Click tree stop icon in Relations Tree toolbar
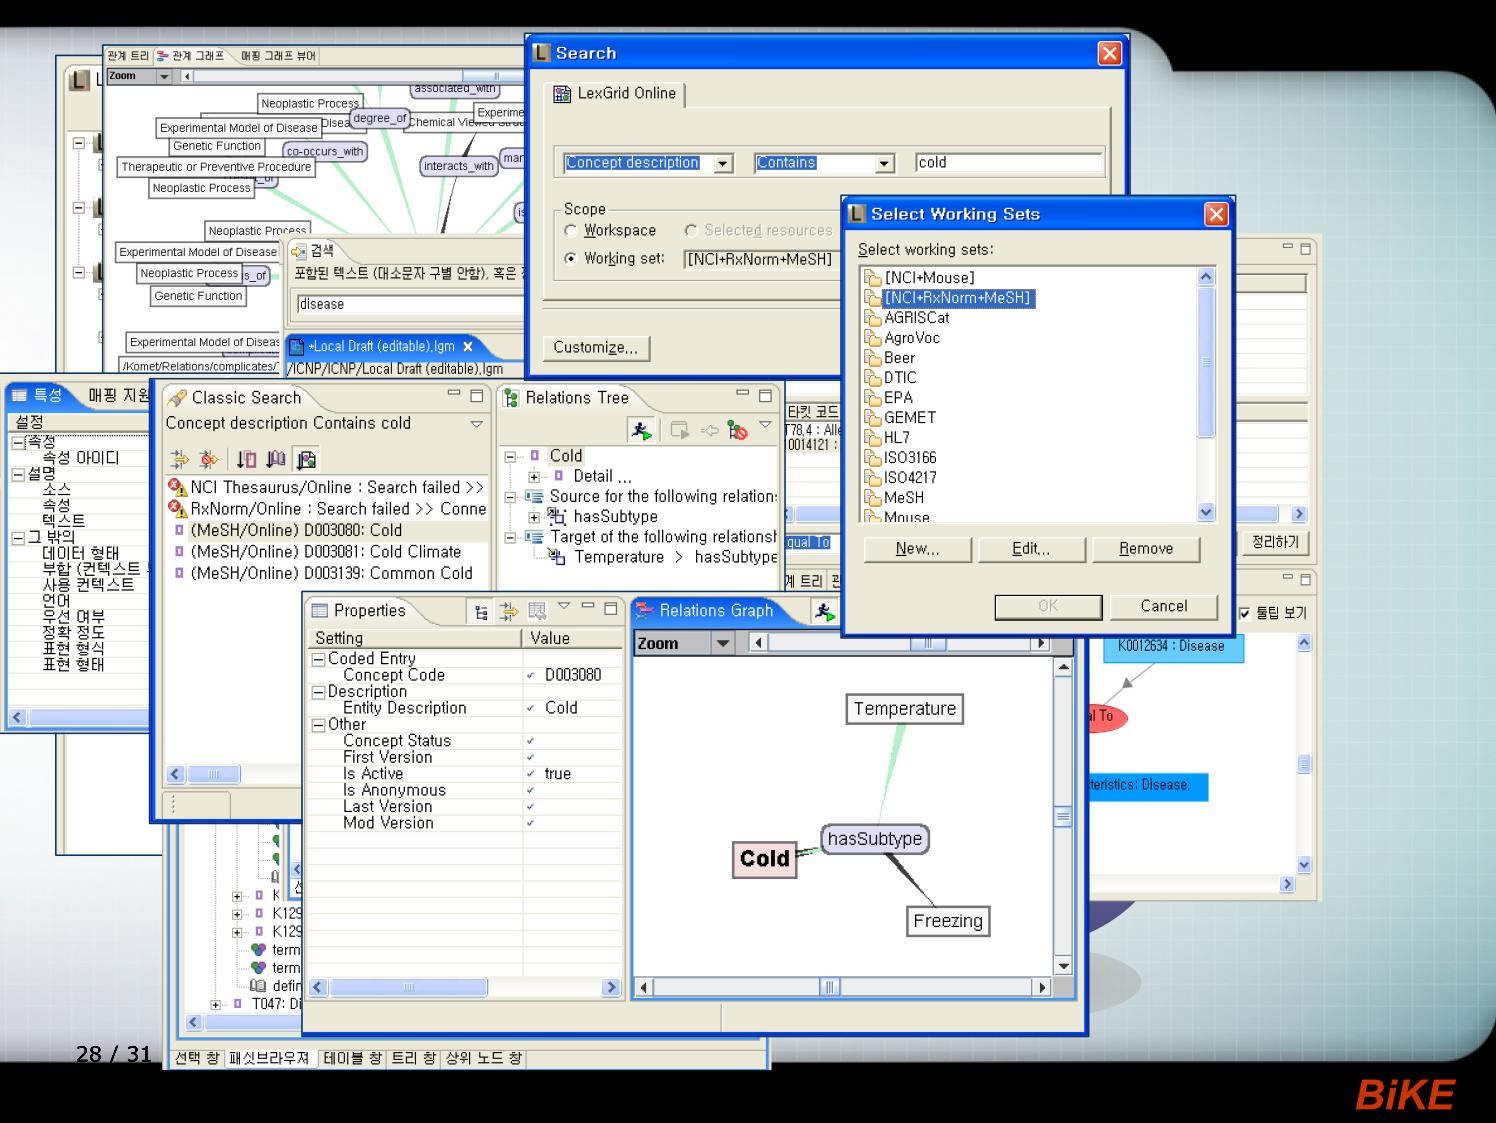This screenshot has width=1496, height=1123. point(737,431)
